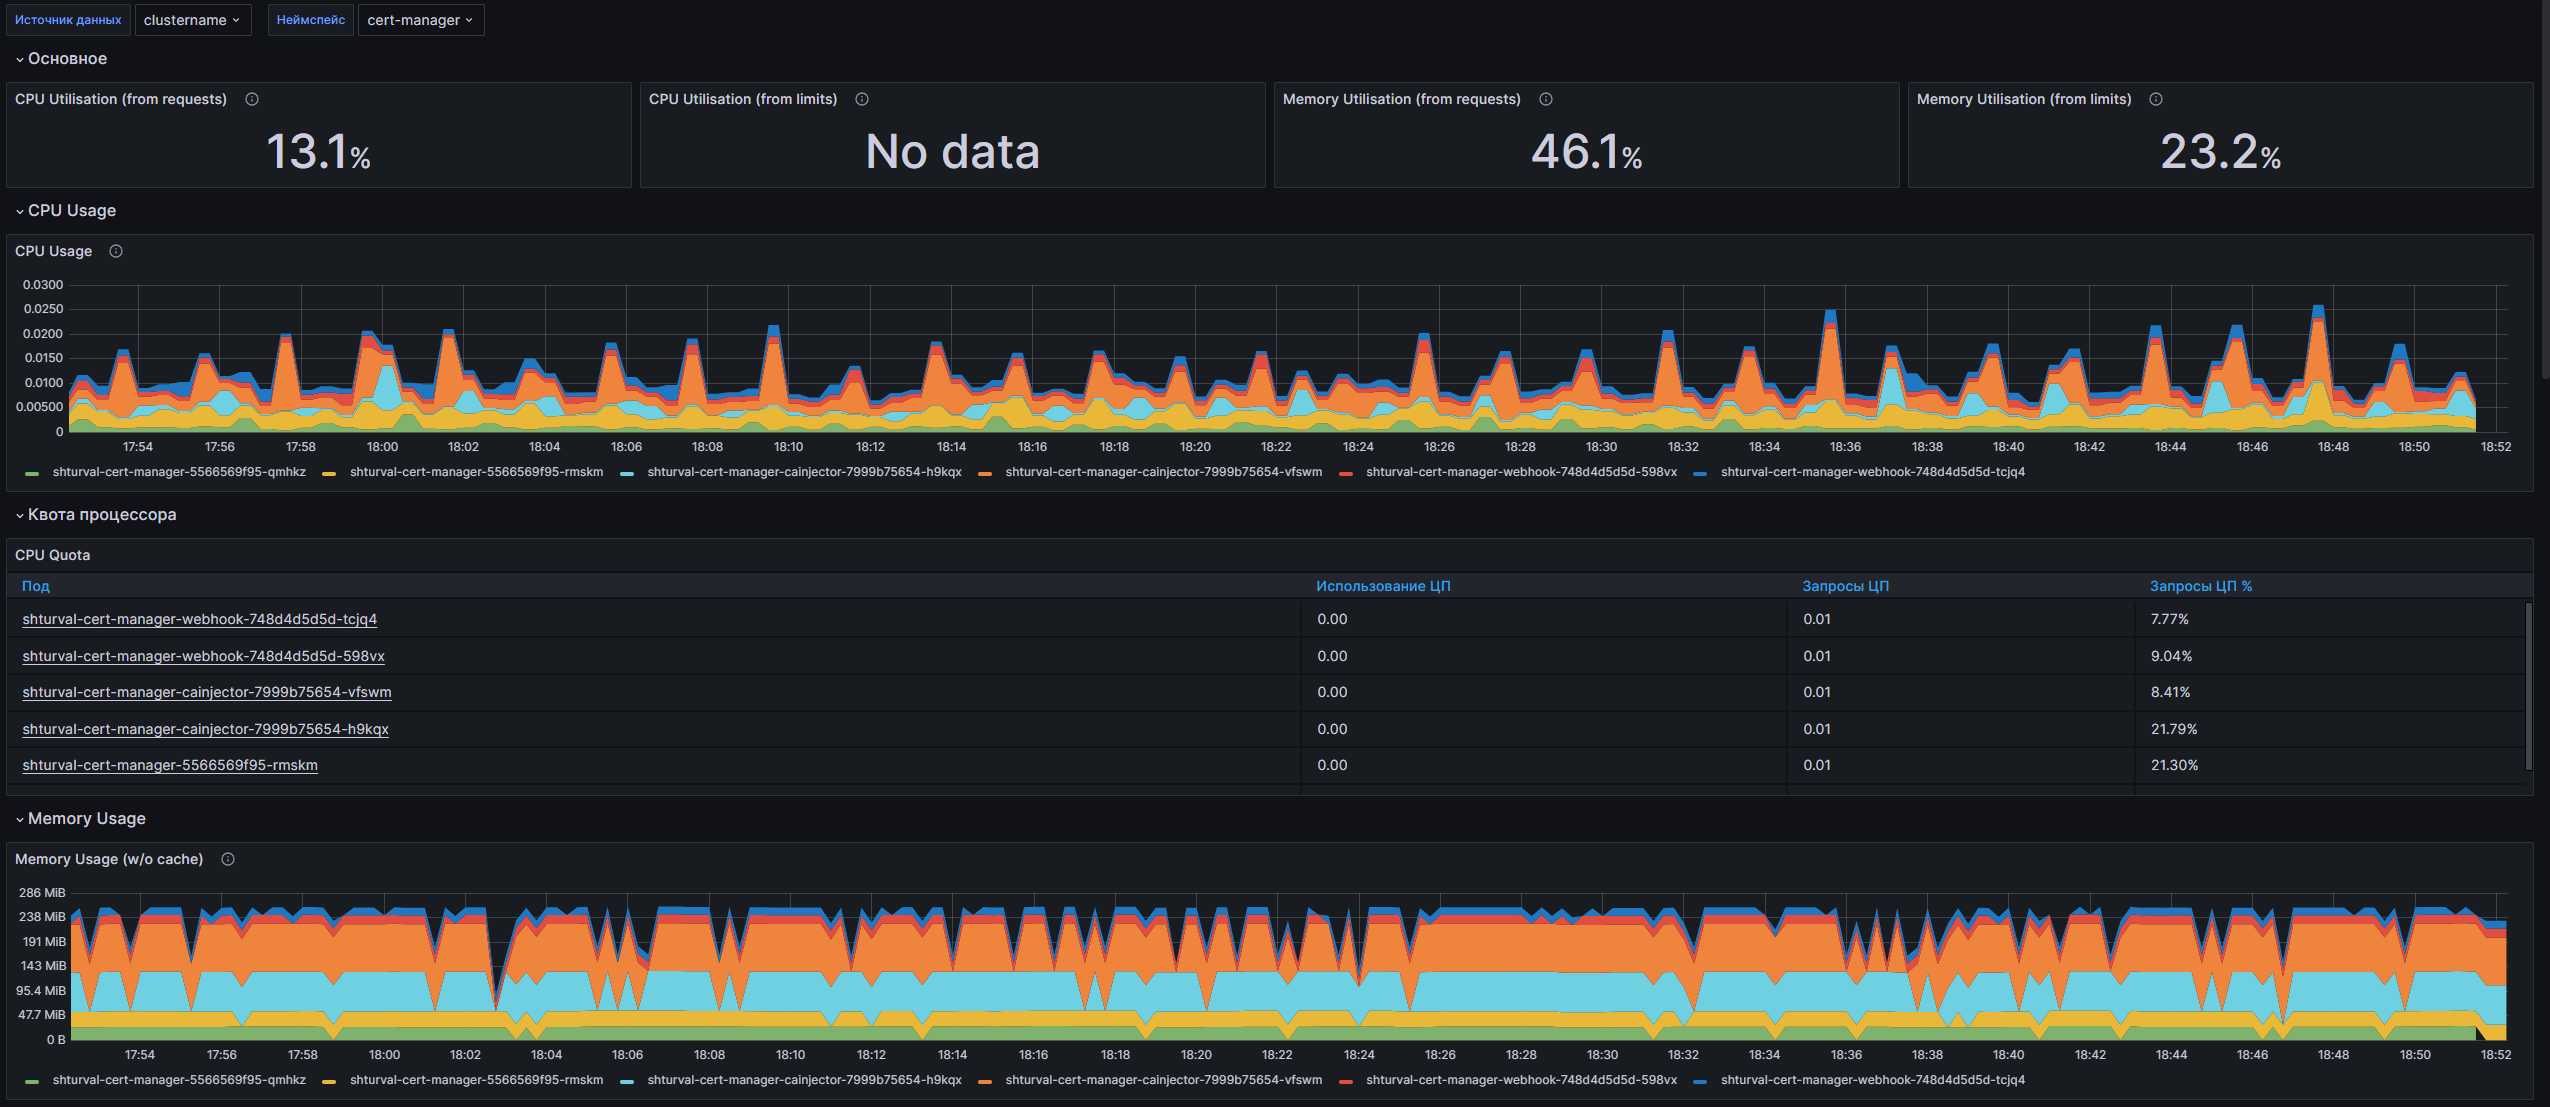
Task: Open pod link shturval-cert-manager-5566569f95-rmskm
Action: tap(170, 765)
